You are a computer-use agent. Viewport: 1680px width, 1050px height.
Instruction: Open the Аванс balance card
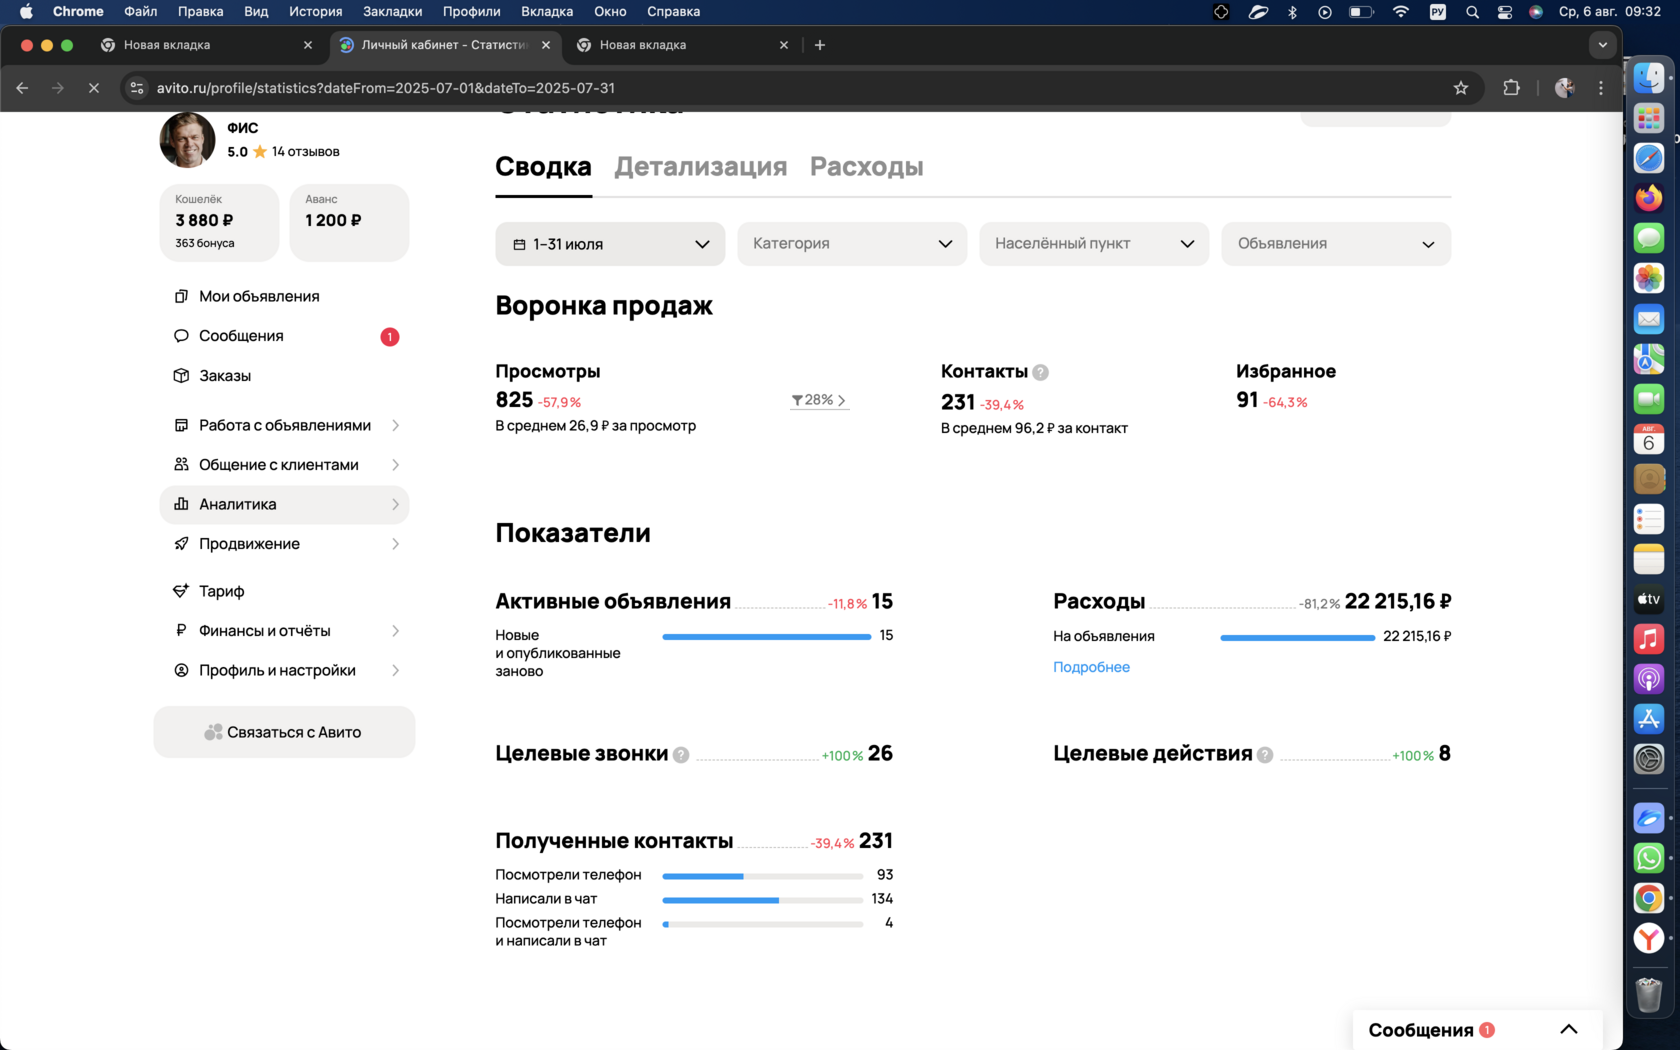tap(349, 222)
